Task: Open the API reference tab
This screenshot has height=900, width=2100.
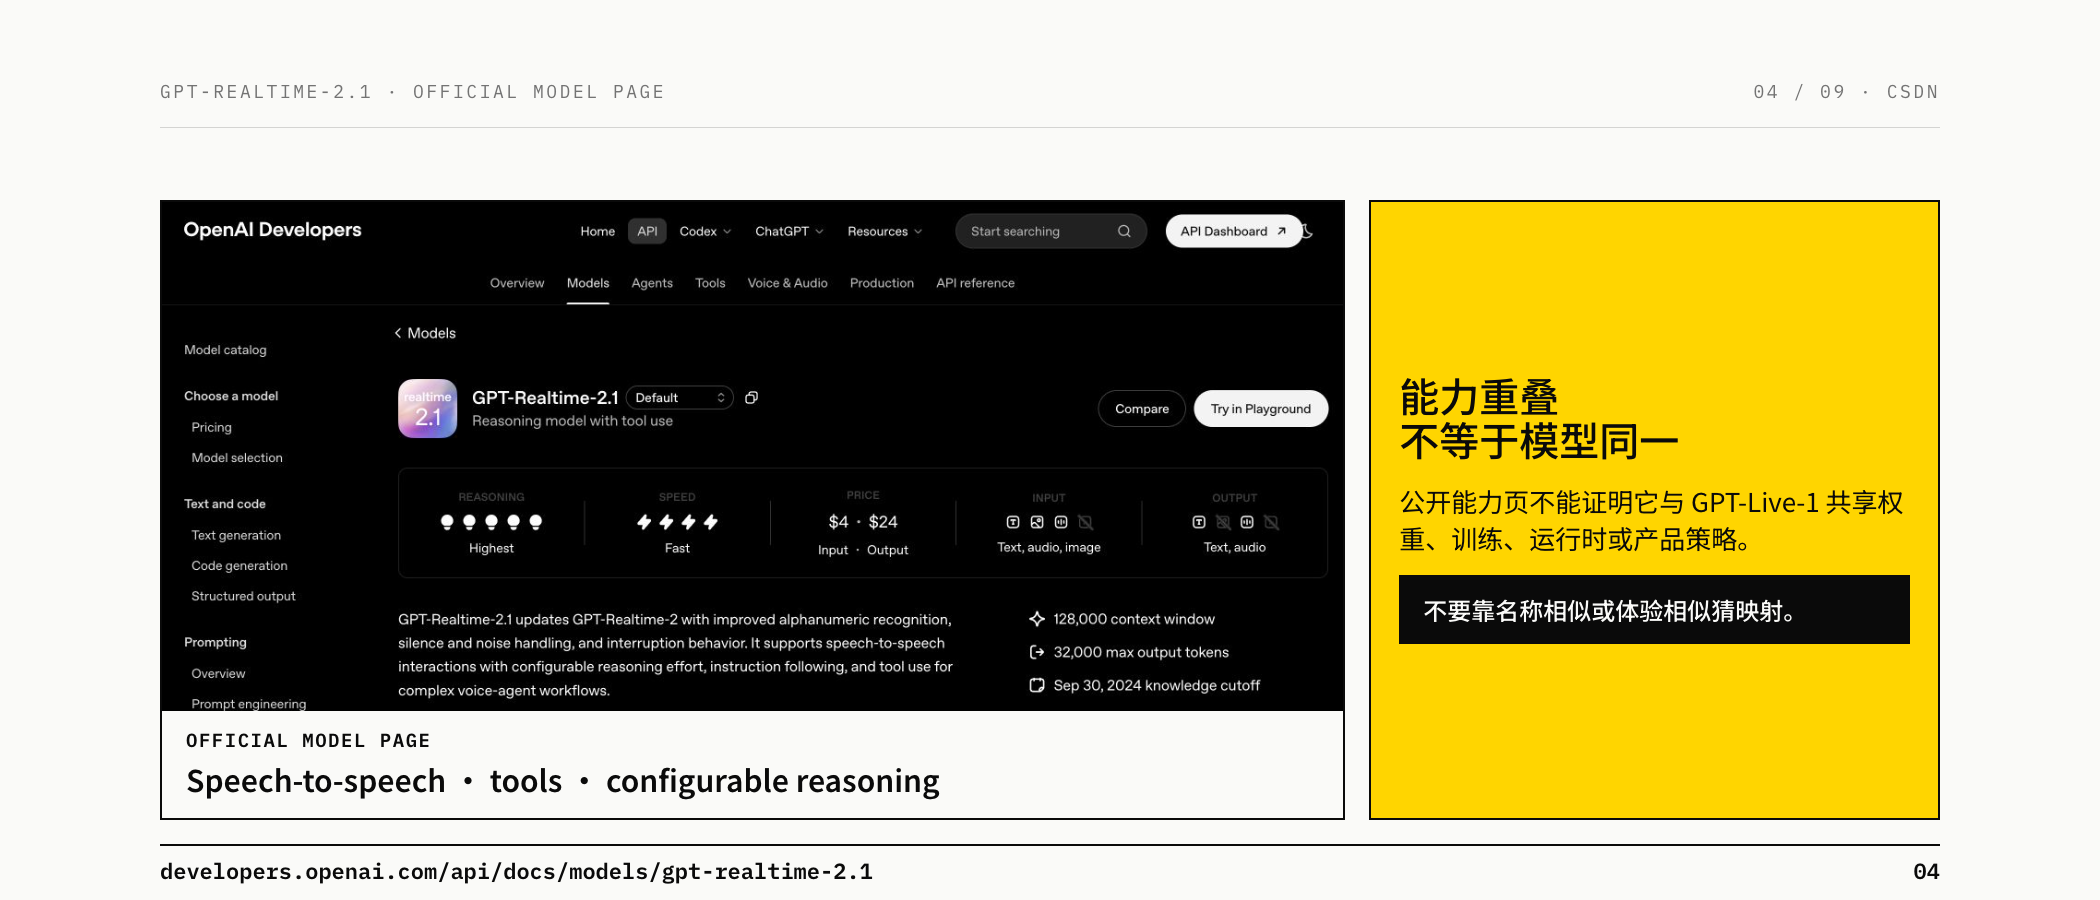Action: [975, 283]
